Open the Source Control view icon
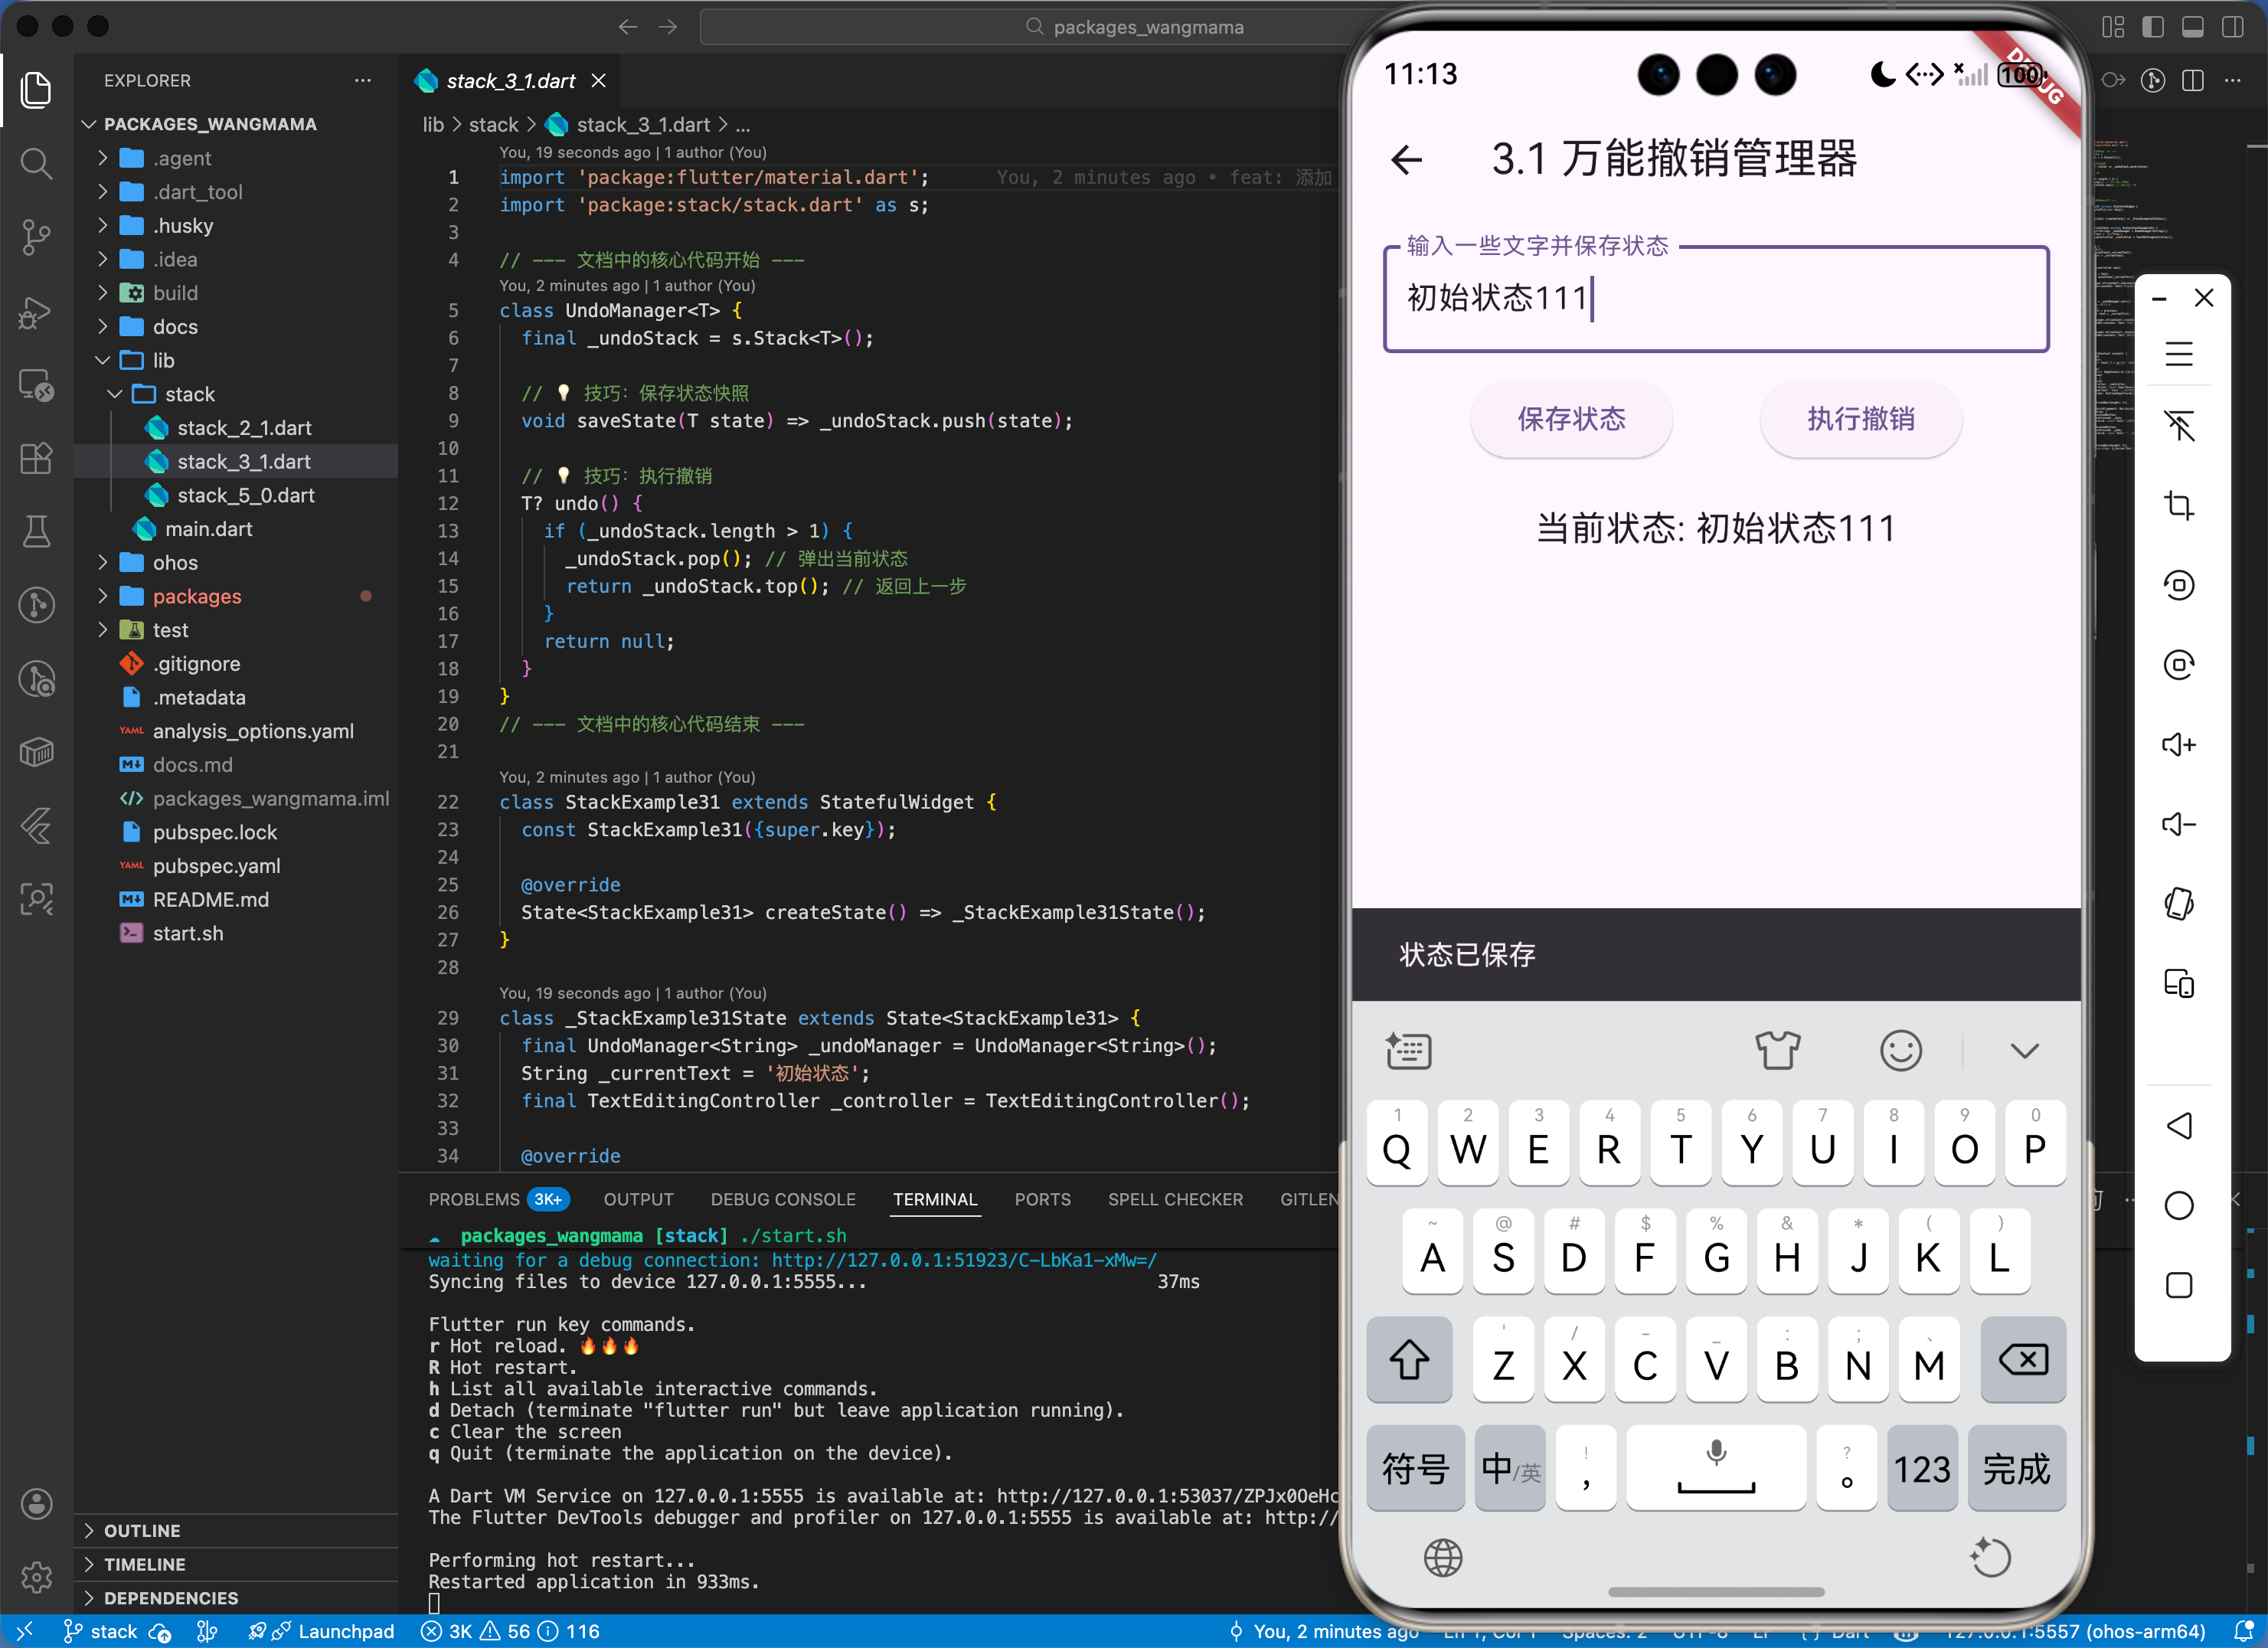The width and height of the screenshot is (2268, 1648). click(36, 237)
